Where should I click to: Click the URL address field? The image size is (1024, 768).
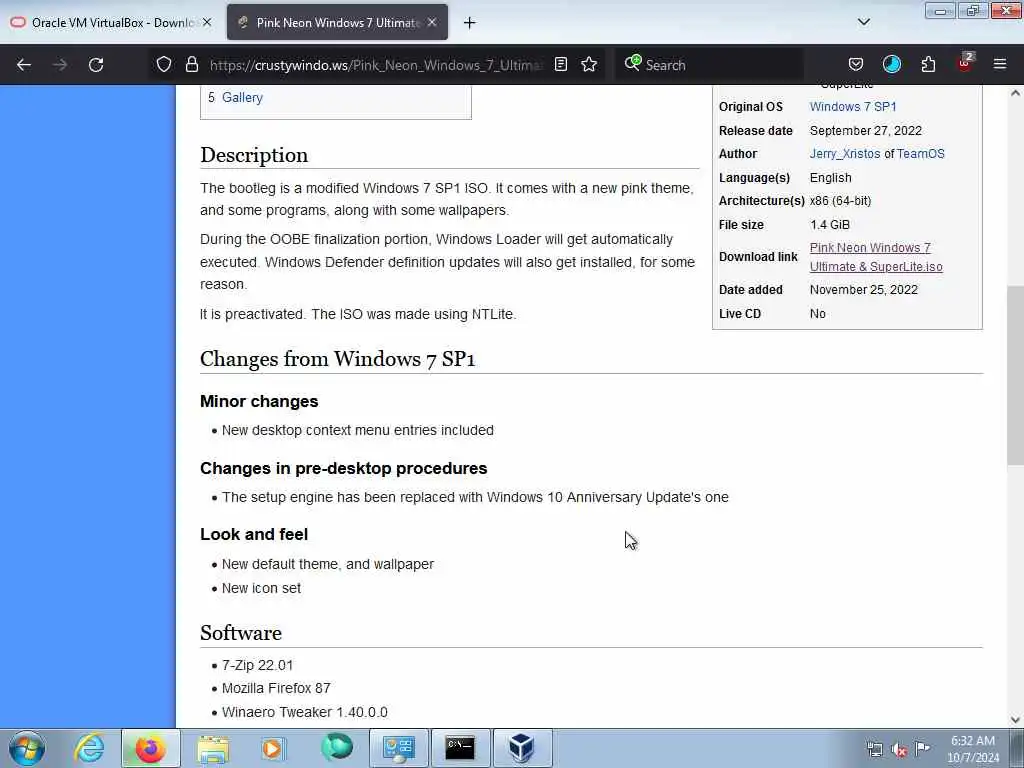click(x=376, y=65)
